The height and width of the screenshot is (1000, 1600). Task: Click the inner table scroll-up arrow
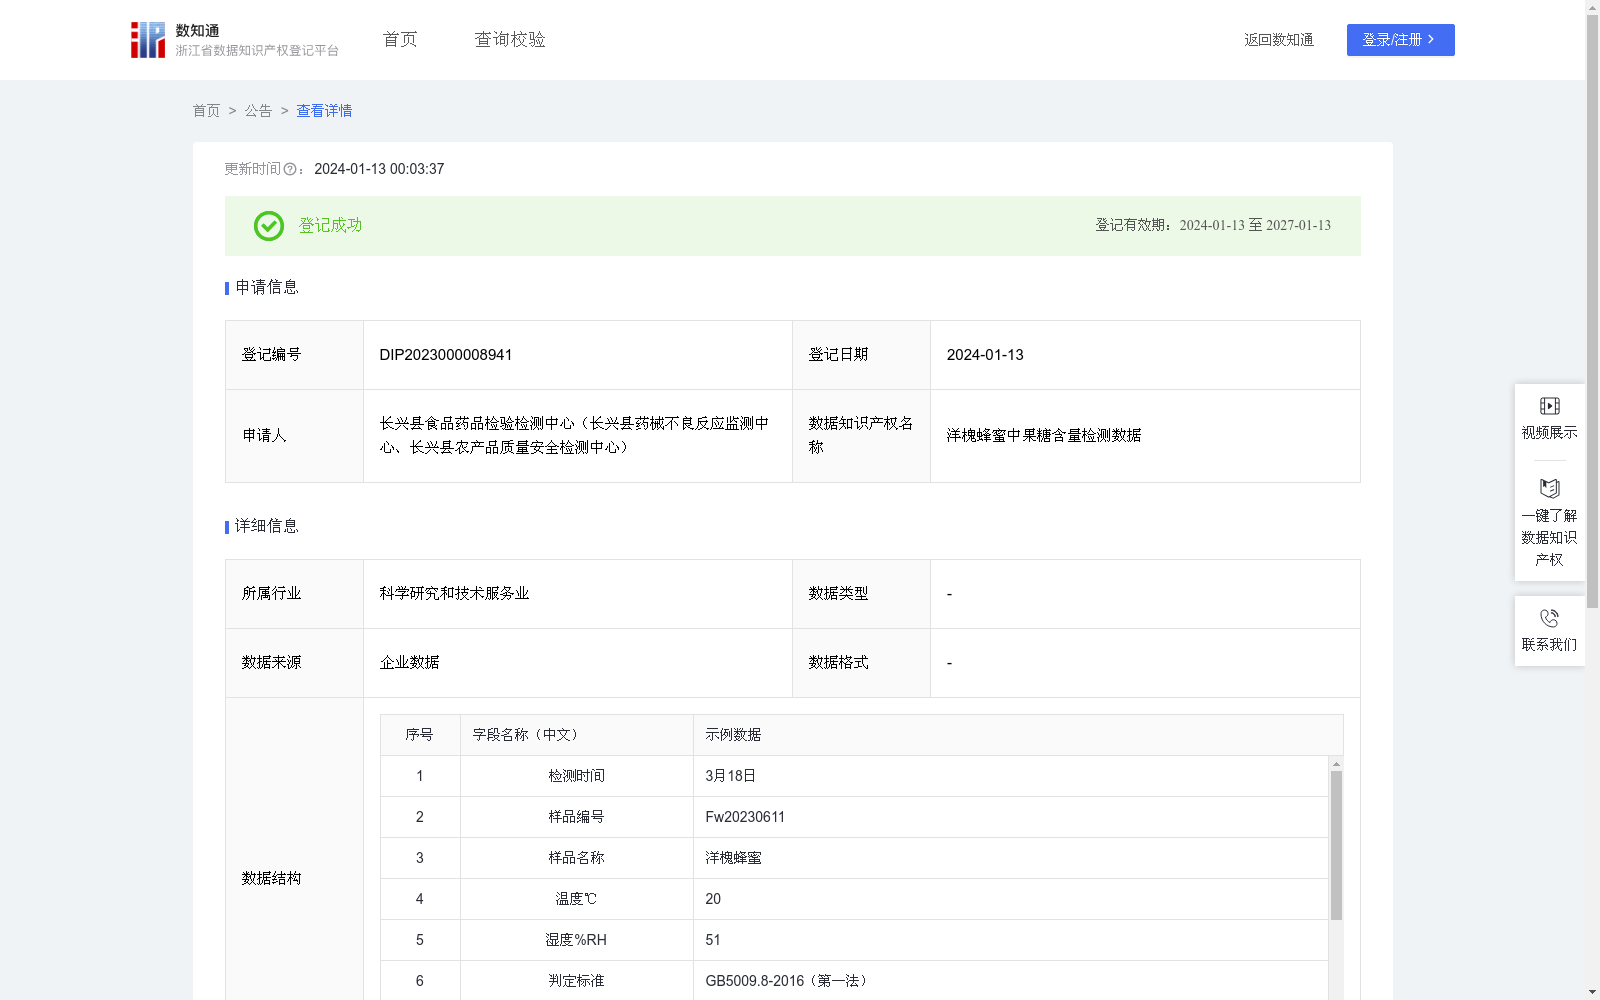(x=1336, y=764)
